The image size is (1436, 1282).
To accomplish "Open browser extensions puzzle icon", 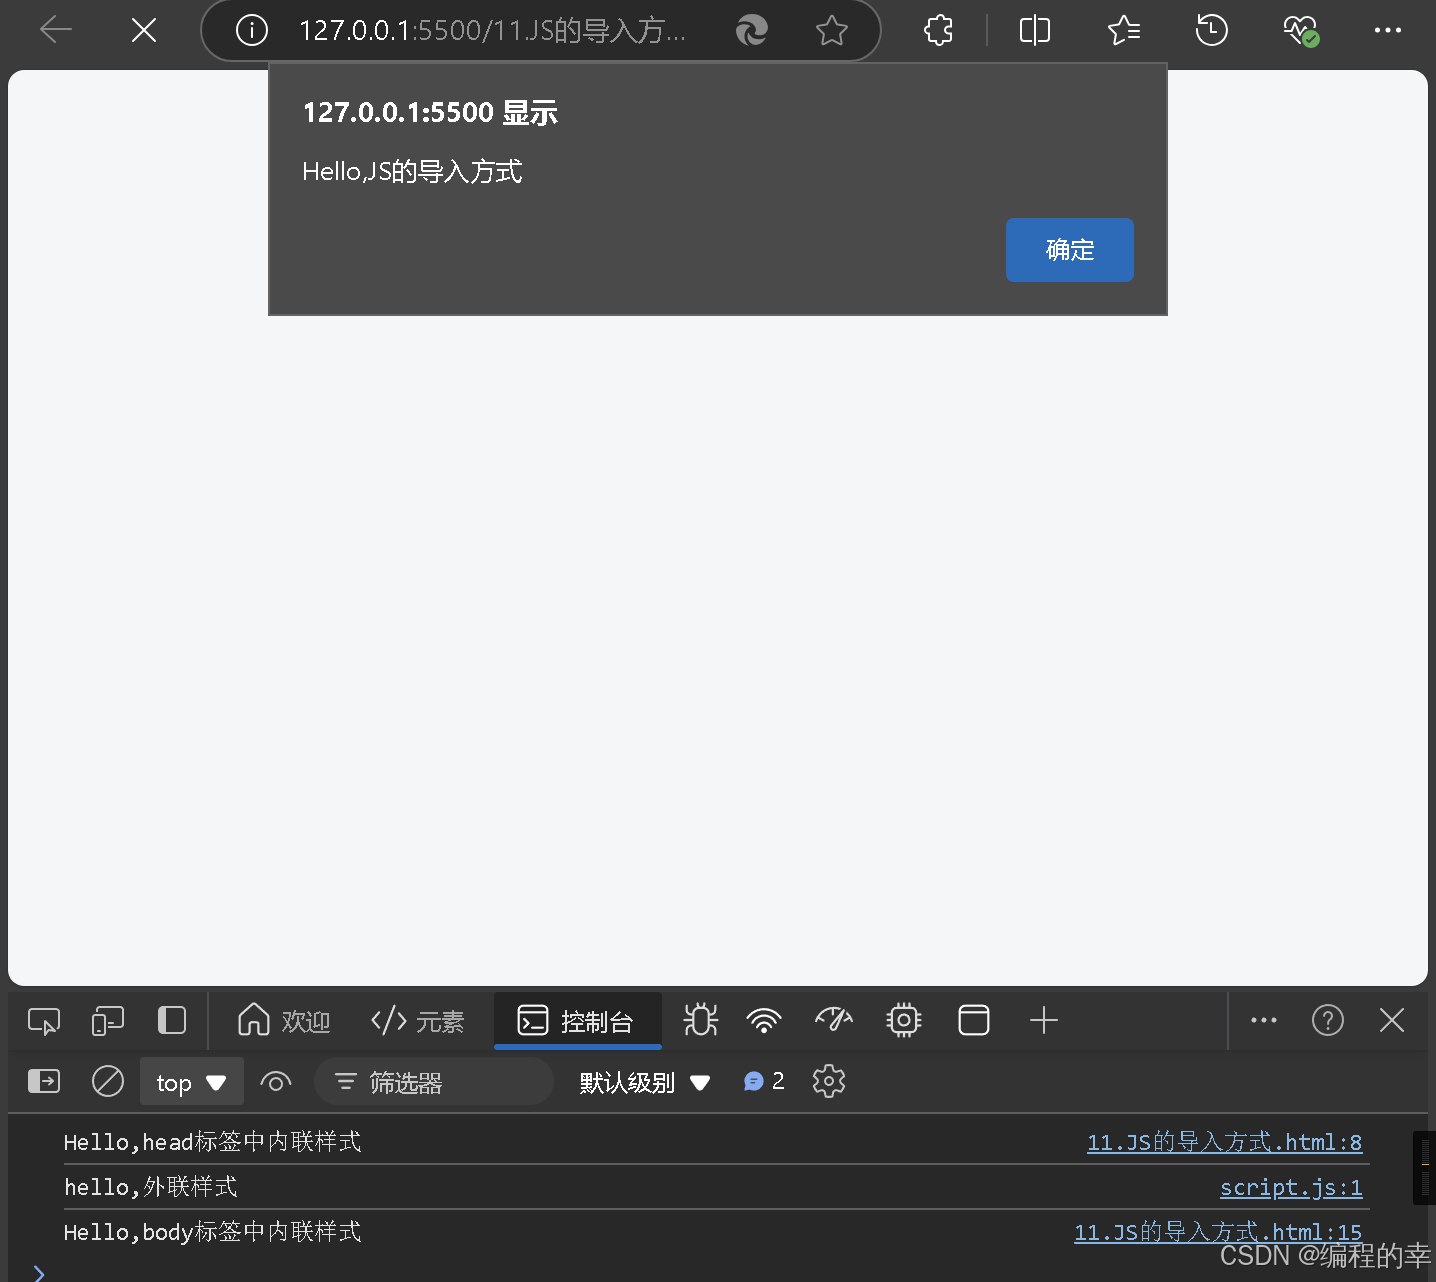I will [x=938, y=31].
